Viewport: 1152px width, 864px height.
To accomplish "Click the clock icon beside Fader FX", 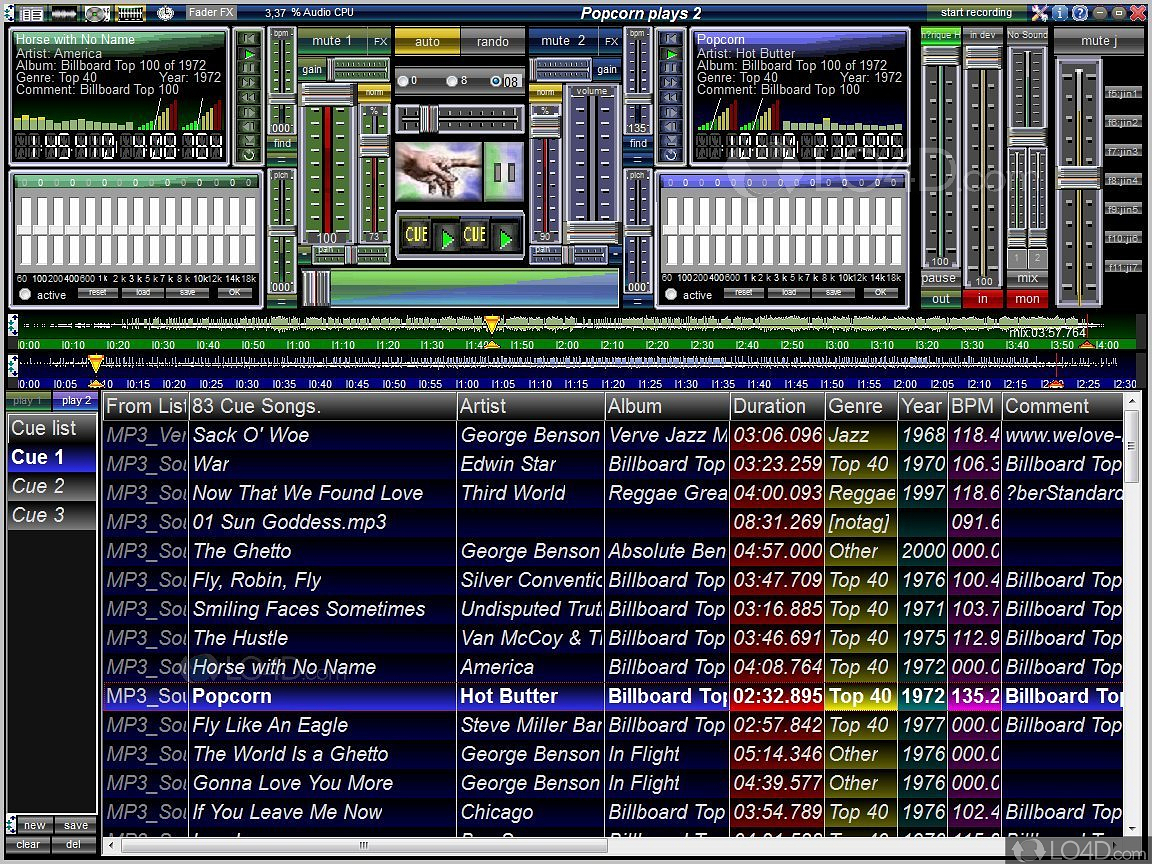I will click(x=166, y=13).
